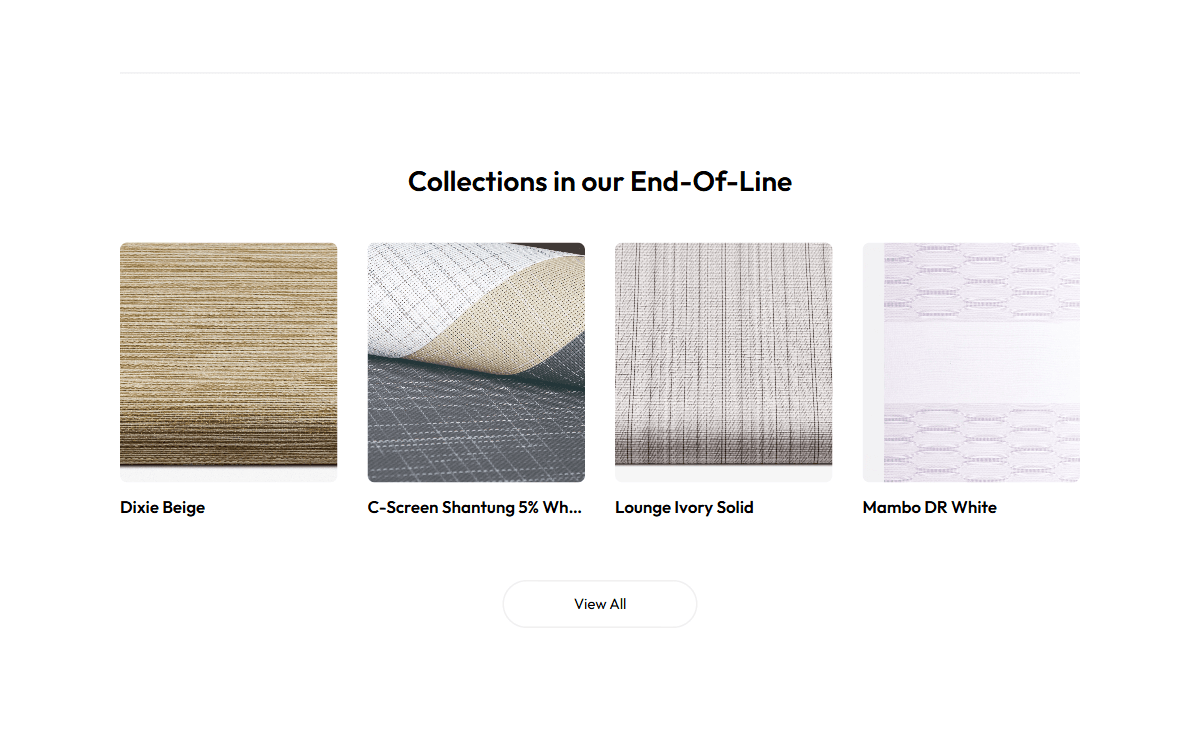Open the C-Screen Shantung fabric image
This screenshot has height=748, width=1199.
(x=476, y=361)
